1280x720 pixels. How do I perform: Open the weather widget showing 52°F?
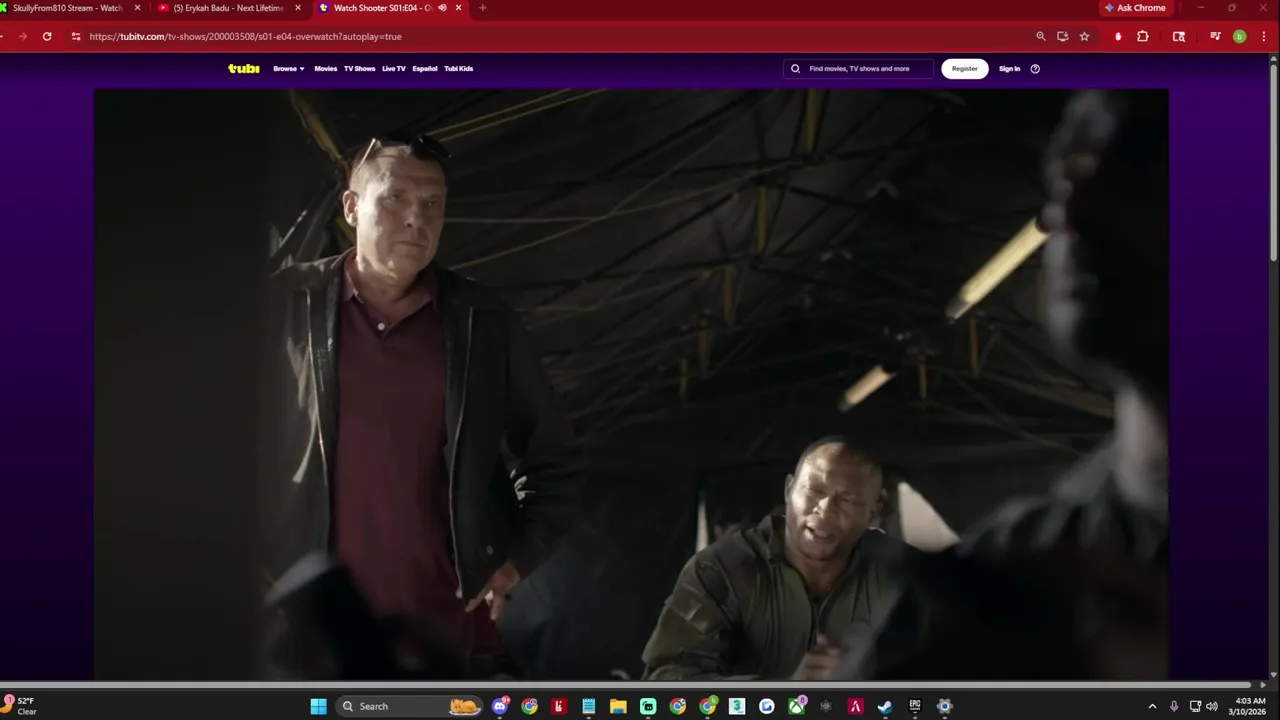click(22, 706)
